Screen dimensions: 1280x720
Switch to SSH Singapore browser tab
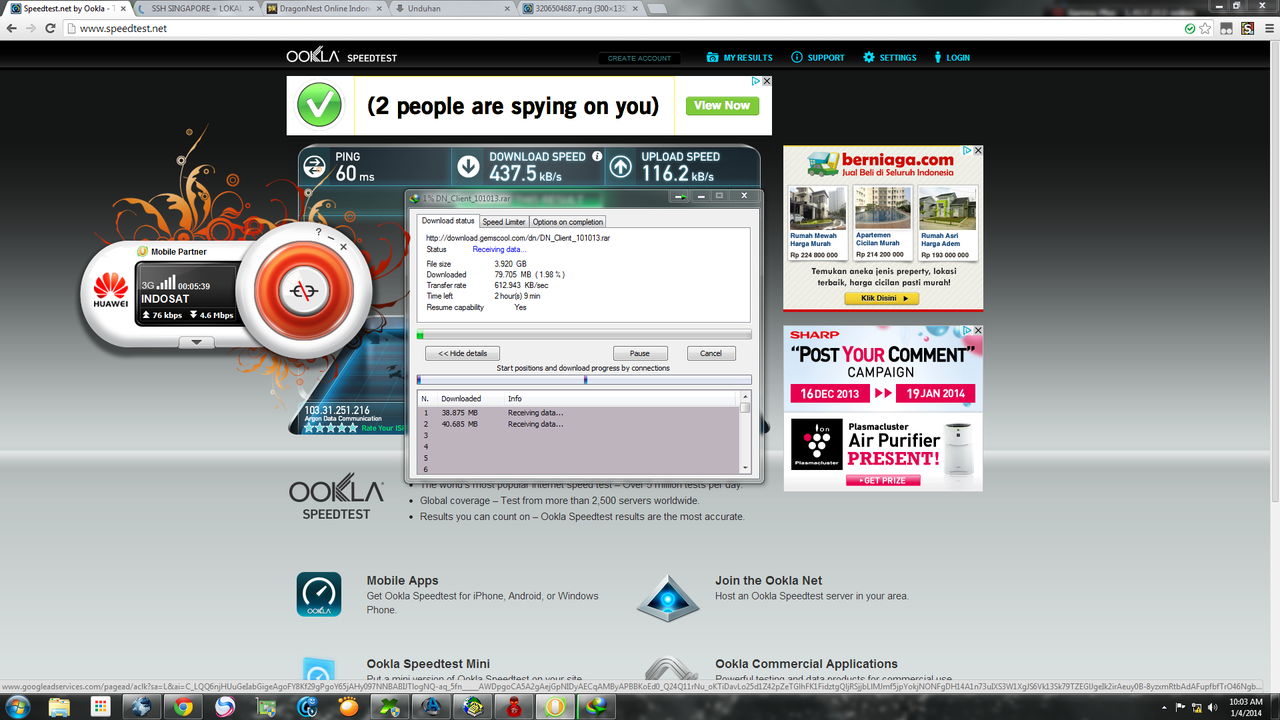(x=195, y=8)
